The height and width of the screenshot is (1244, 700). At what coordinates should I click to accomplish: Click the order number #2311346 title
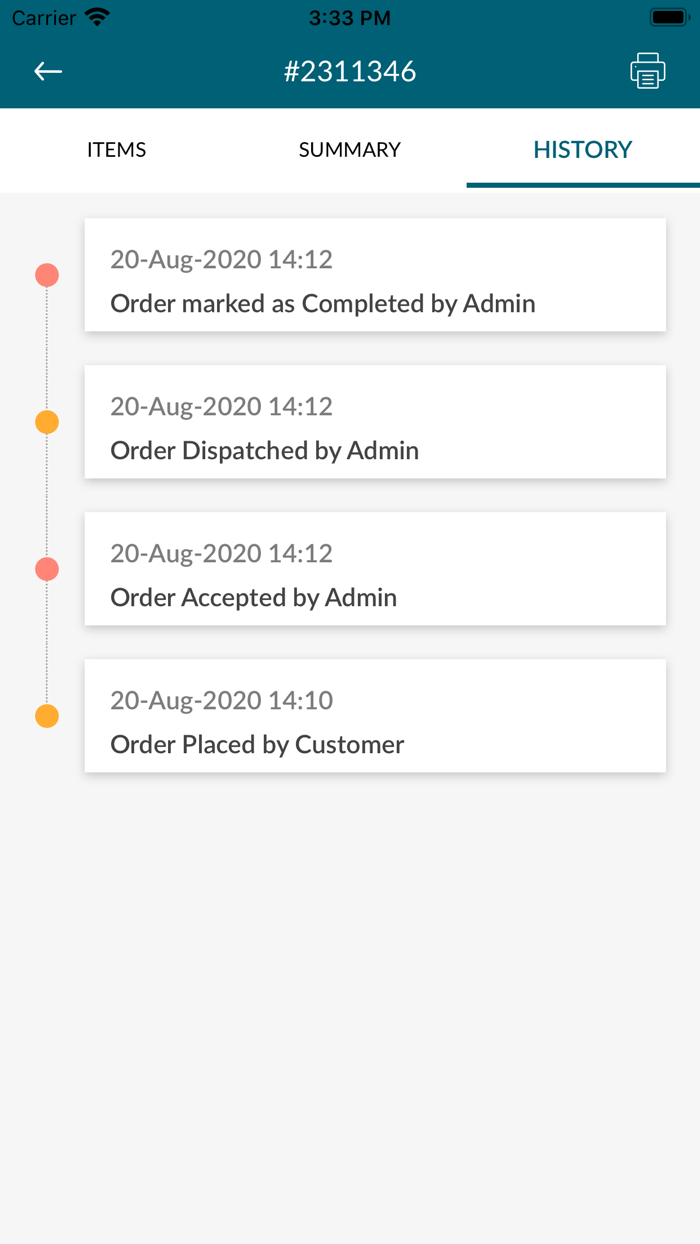coord(350,71)
